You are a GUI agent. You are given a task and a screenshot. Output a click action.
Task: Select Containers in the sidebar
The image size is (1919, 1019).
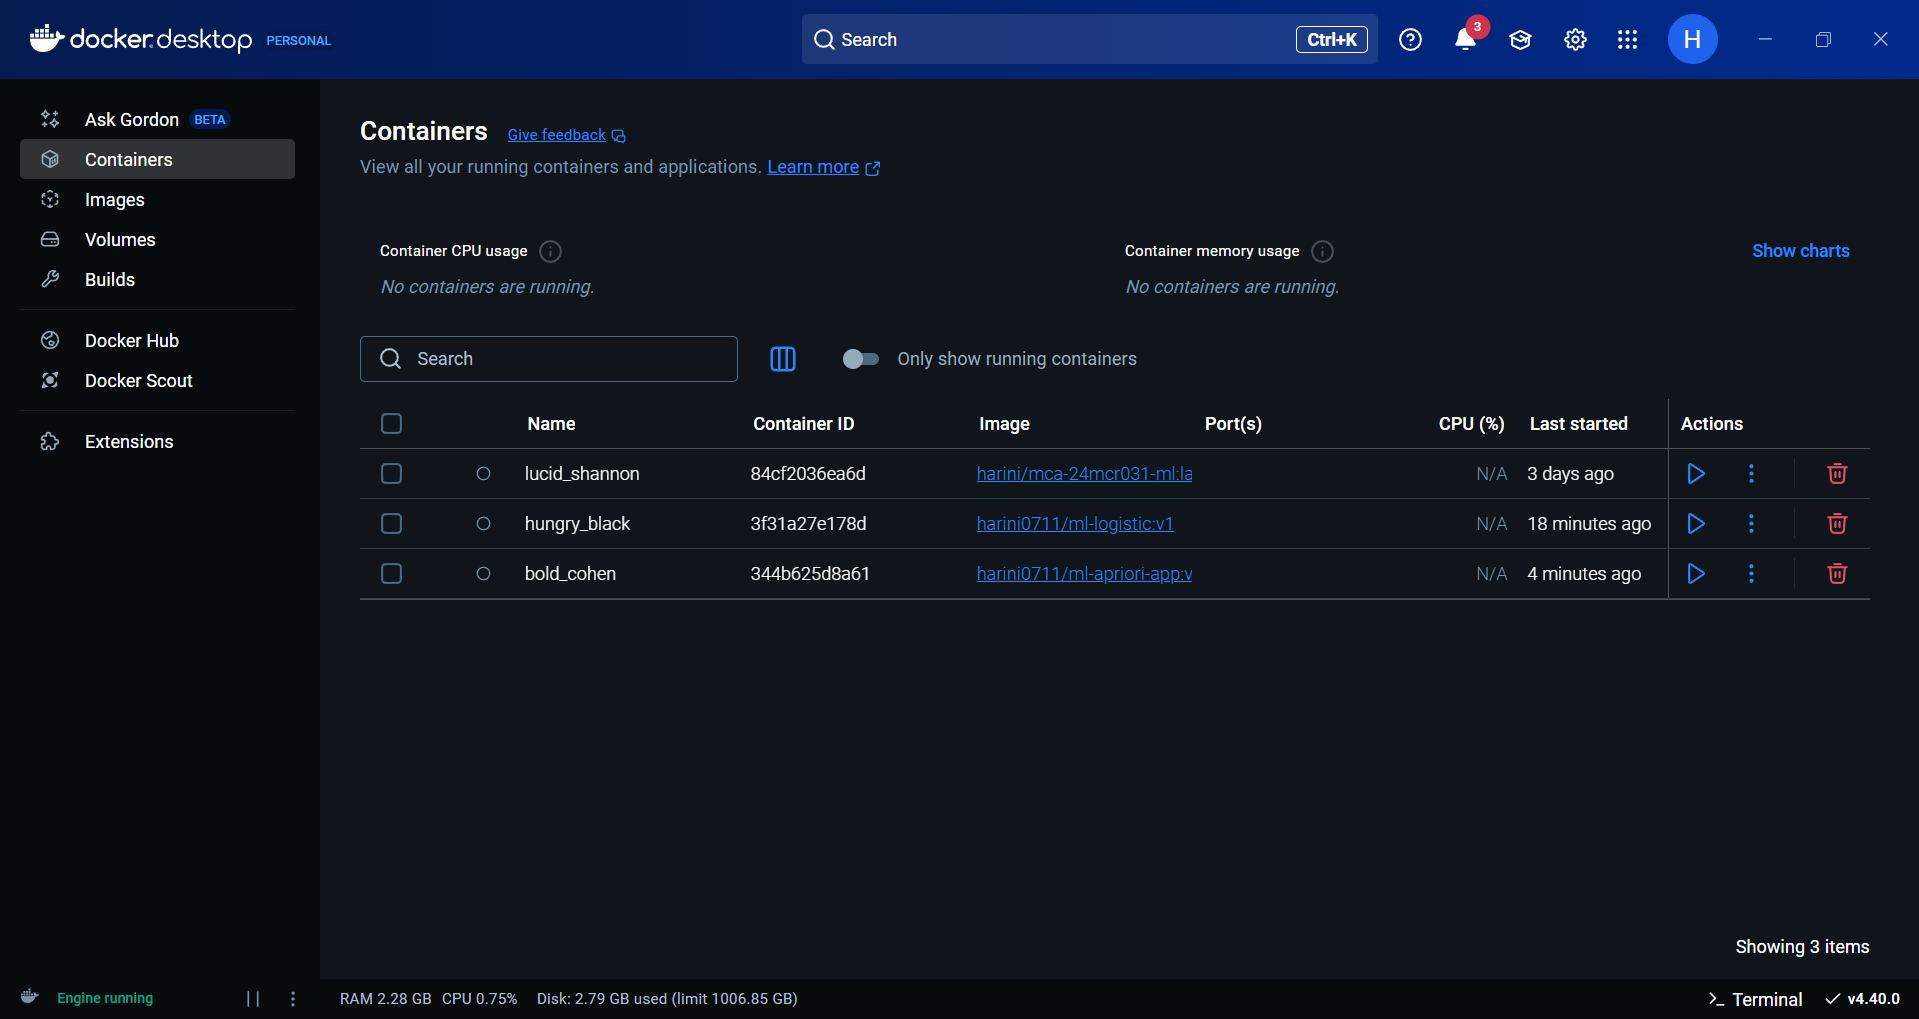pyautogui.click(x=157, y=160)
